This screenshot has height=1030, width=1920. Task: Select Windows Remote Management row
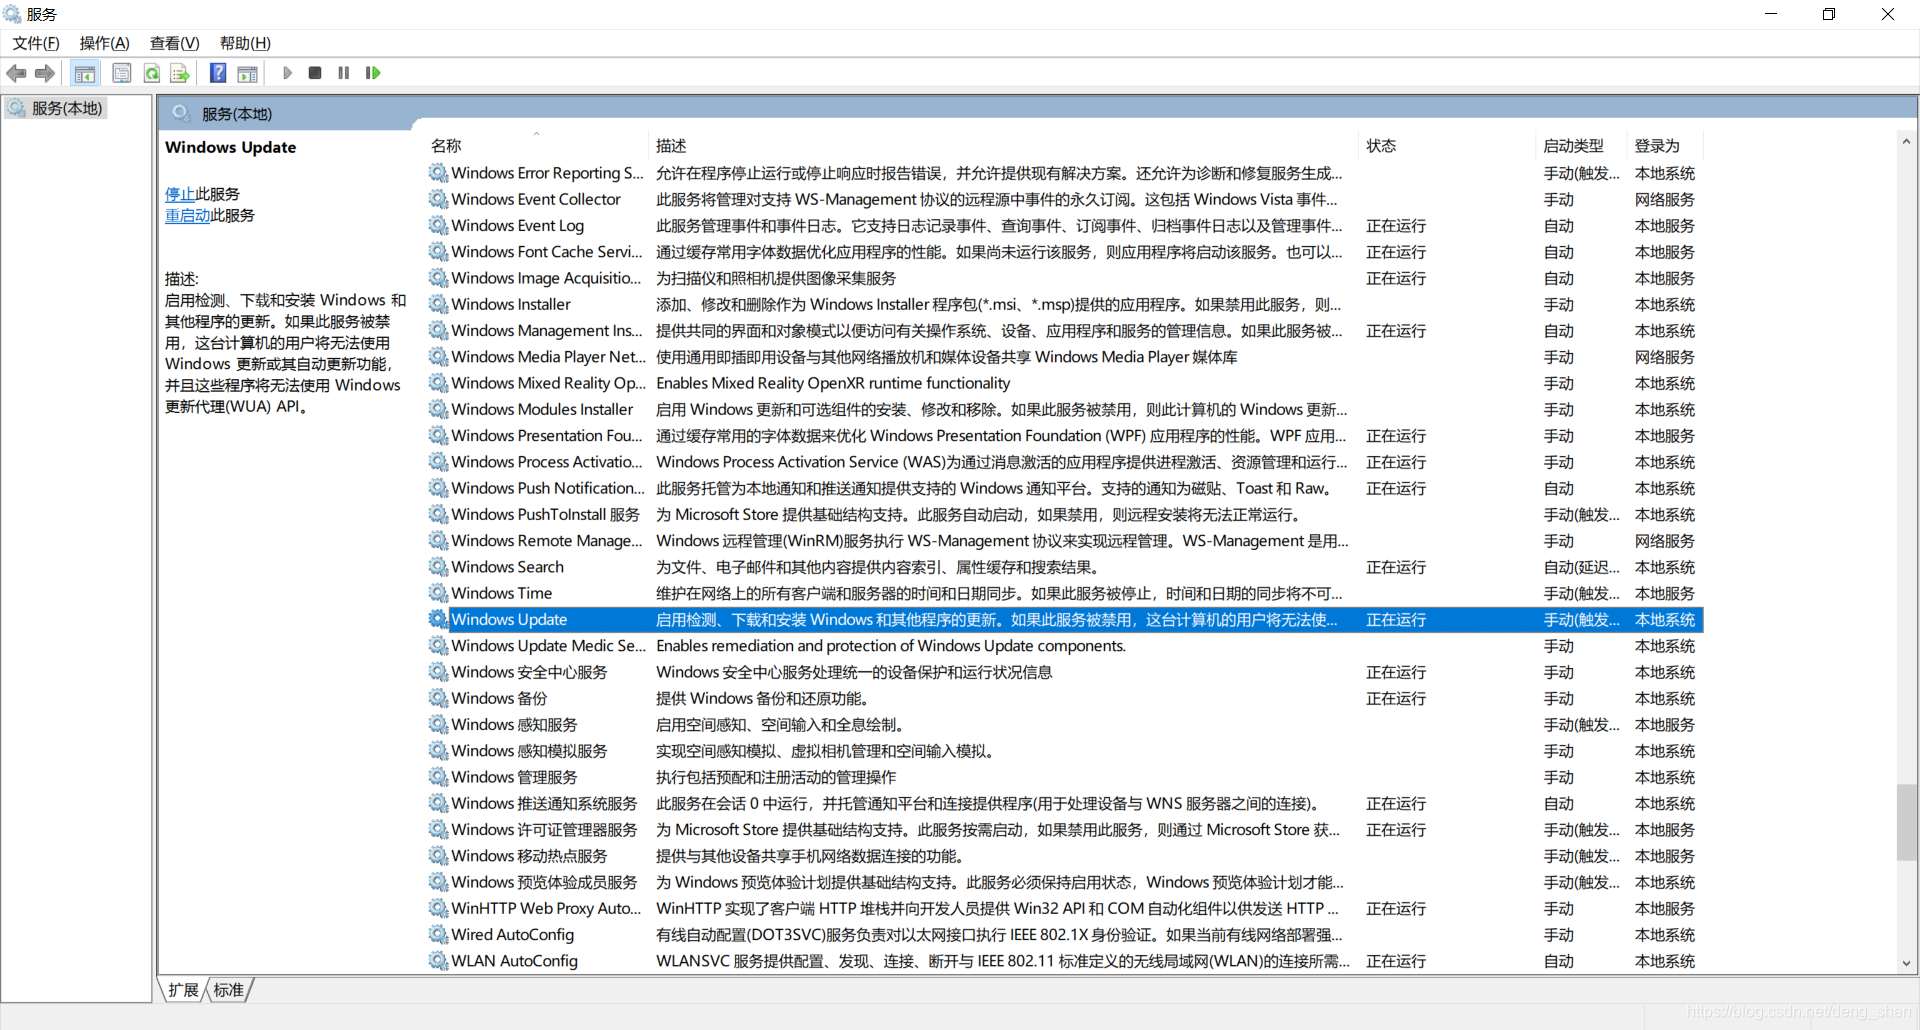[x=1065, y=541]
